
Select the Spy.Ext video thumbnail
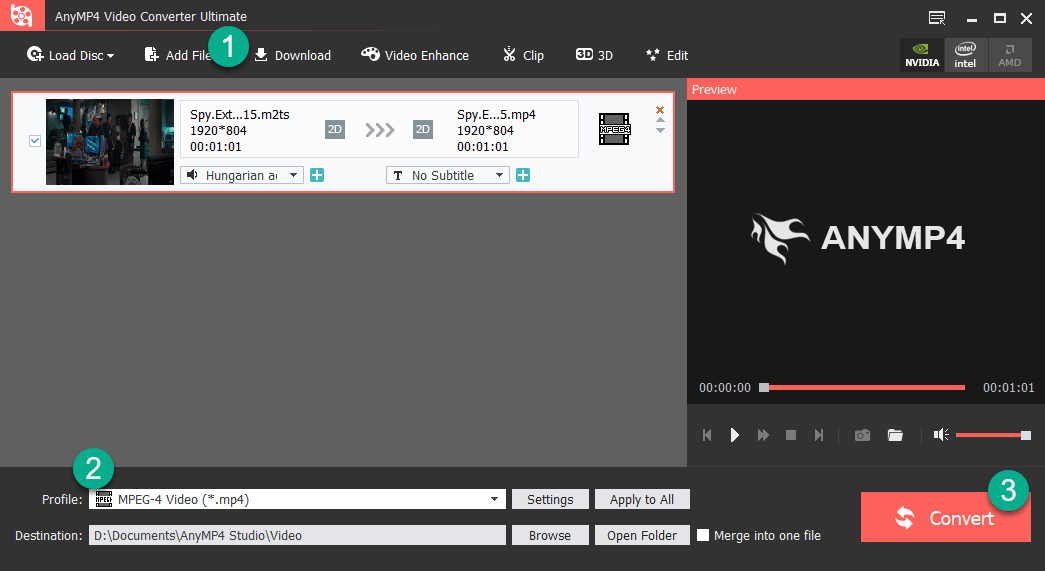[110, 142]
